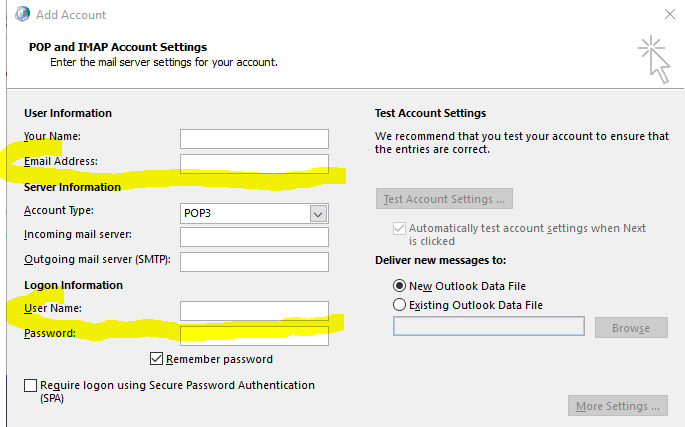Image resolution: width=685 pixels, height=427 pixels.
Task: Open More Settings button
Action: pos(618,406)
